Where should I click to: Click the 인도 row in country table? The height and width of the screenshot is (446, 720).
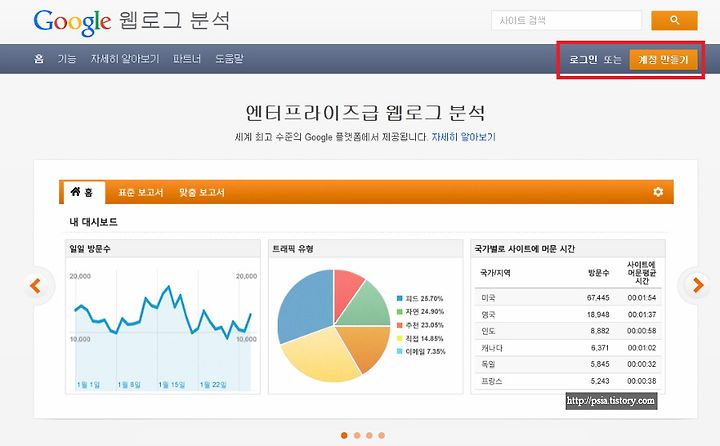click(x=568, y=331)
